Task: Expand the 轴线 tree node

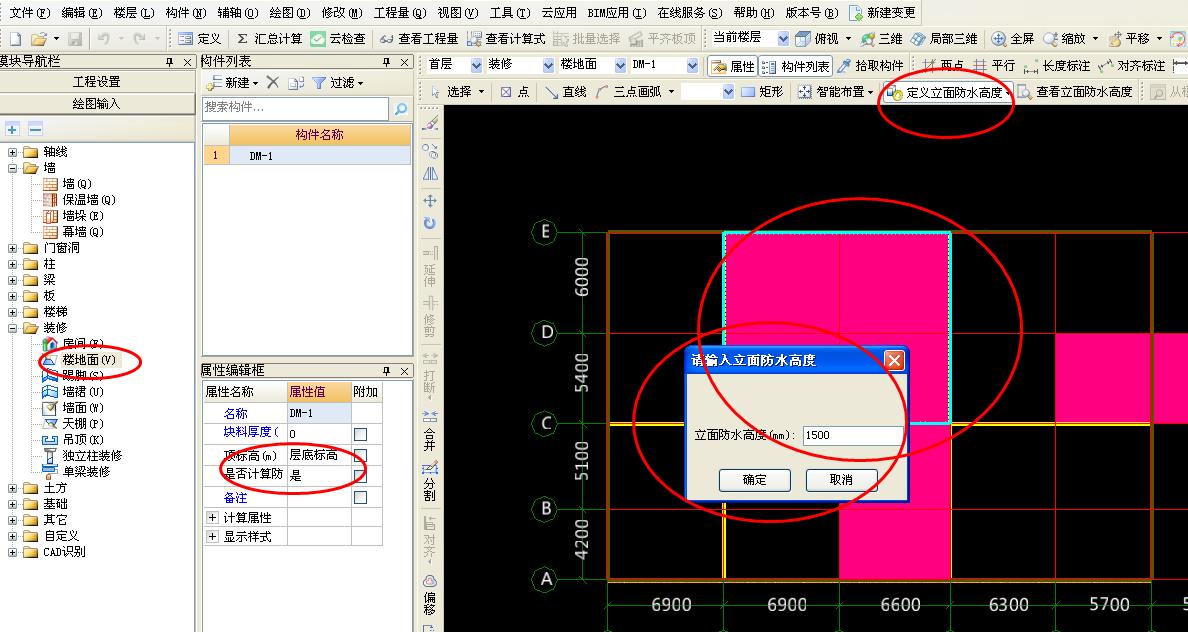Action: click(x=12, y=152)
